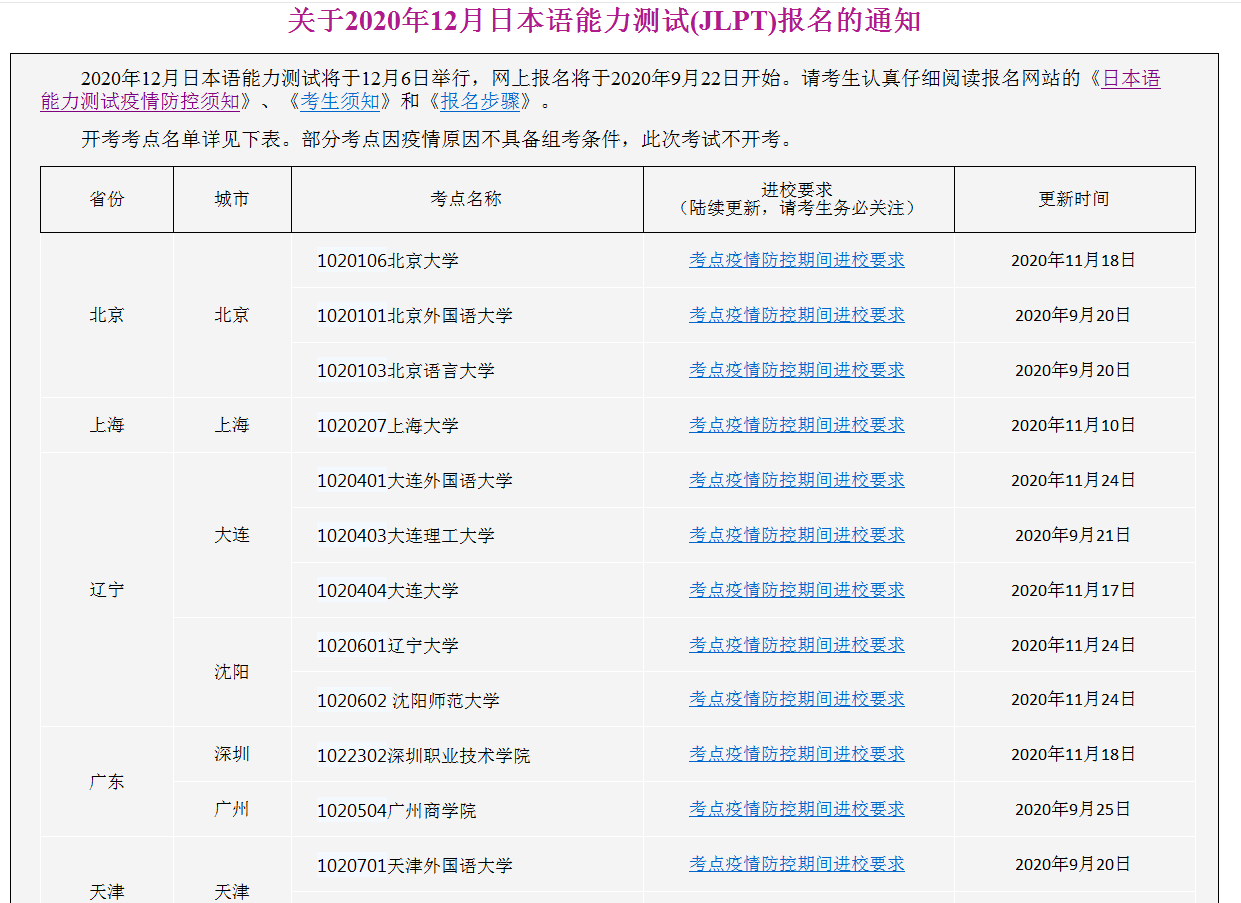1241x903 pixels.
Task: Select the 1020106北京大学 test site cell
Action: [388, 261]
